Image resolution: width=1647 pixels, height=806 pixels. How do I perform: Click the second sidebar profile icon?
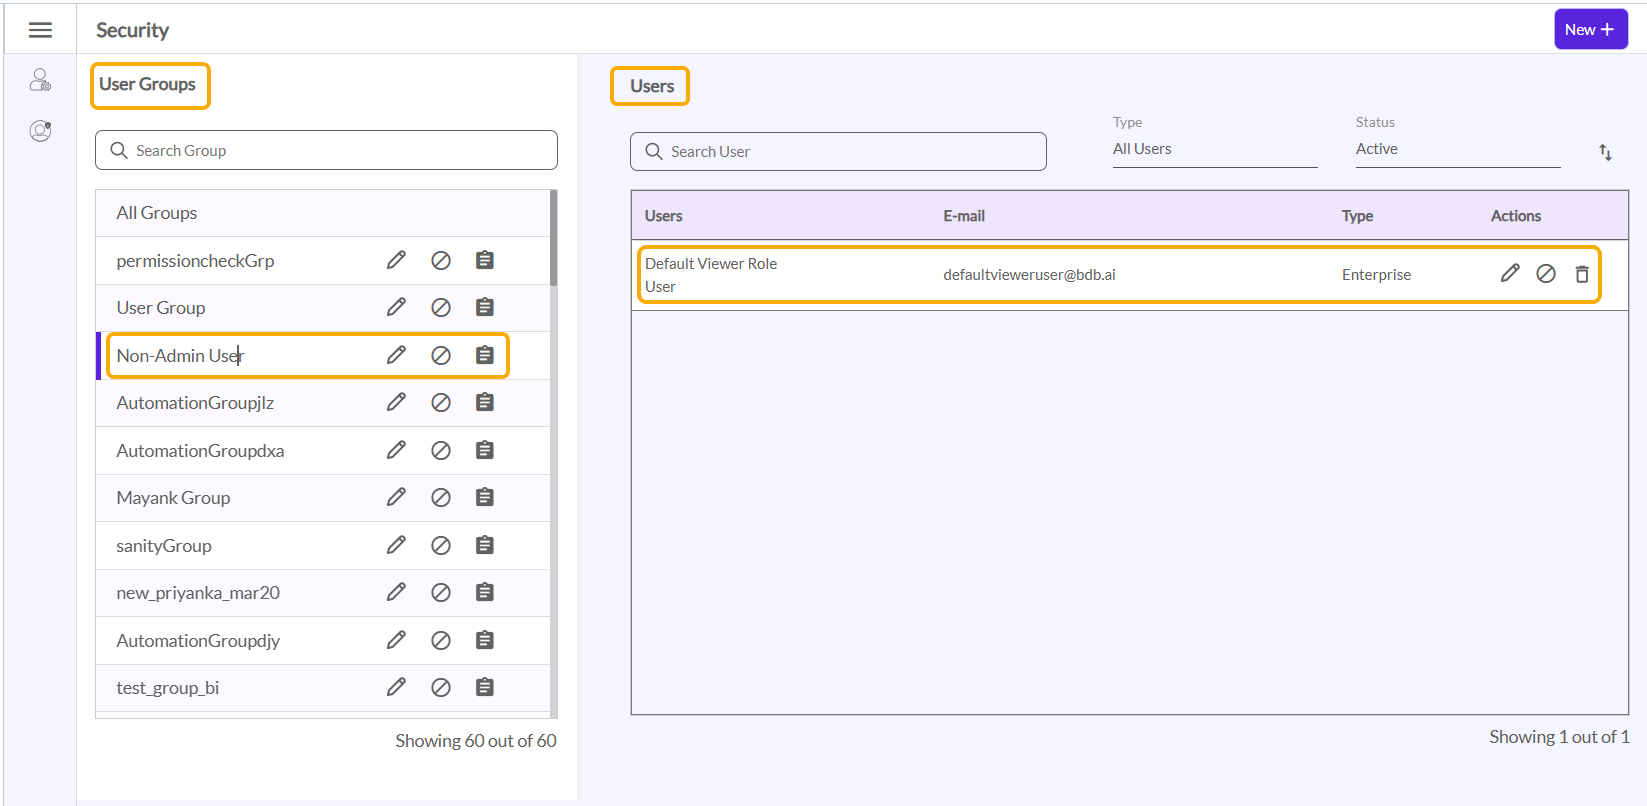pos(40,131)
